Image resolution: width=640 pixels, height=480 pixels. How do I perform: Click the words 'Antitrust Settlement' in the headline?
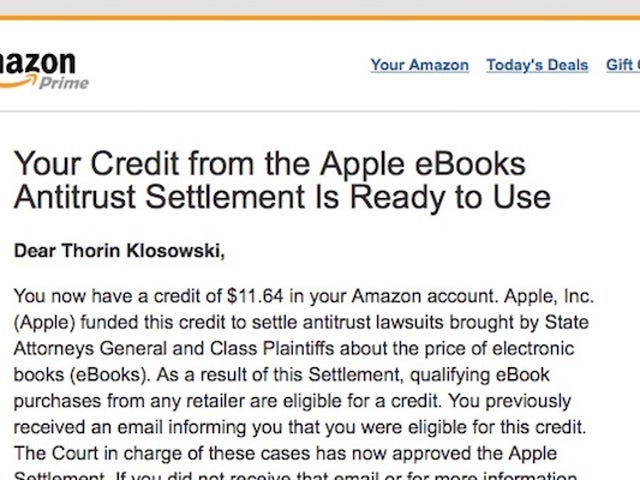coord(159,197)
